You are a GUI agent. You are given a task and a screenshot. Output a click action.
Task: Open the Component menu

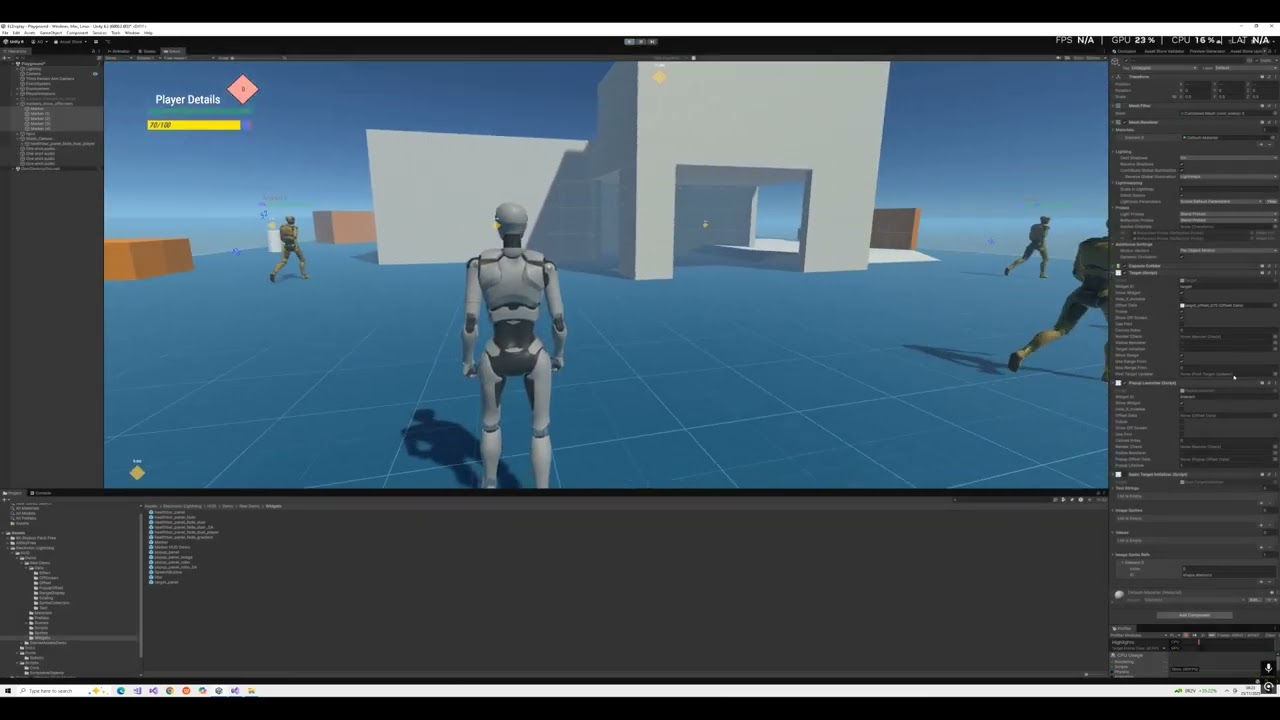pos(77,33)
